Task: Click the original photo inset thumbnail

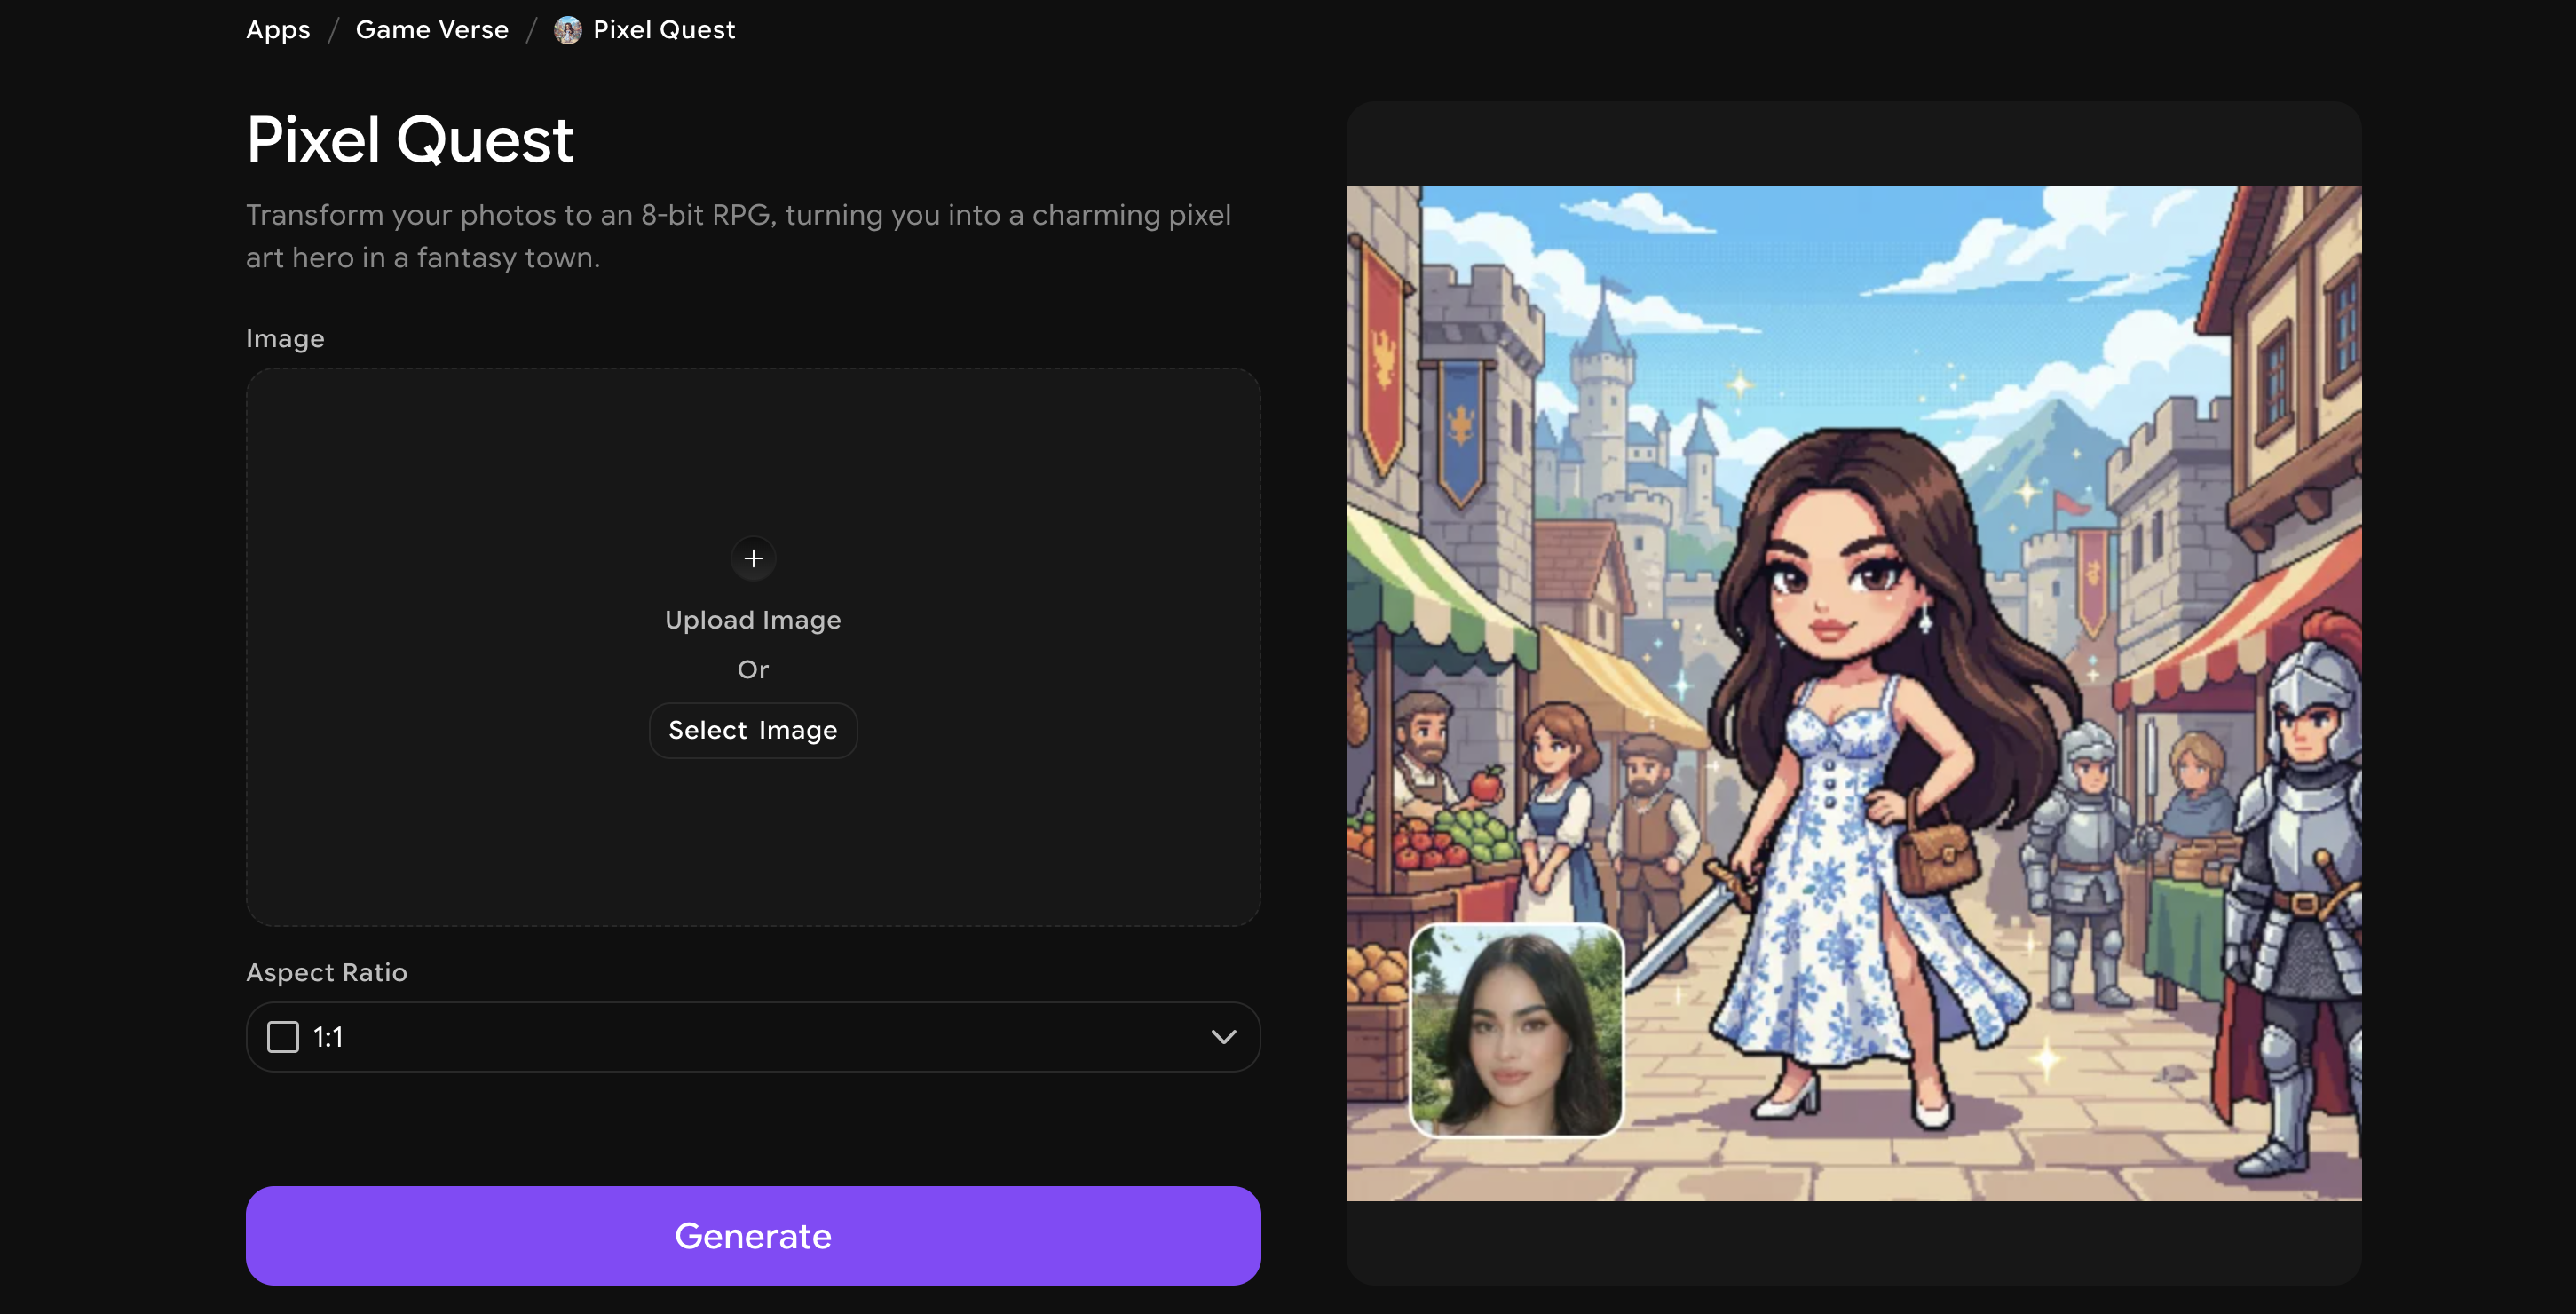Action: point(1516,1030)
